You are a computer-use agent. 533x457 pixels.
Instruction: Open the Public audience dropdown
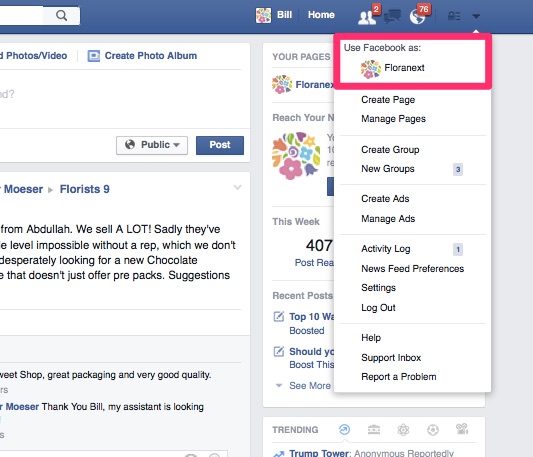point(152,145)
